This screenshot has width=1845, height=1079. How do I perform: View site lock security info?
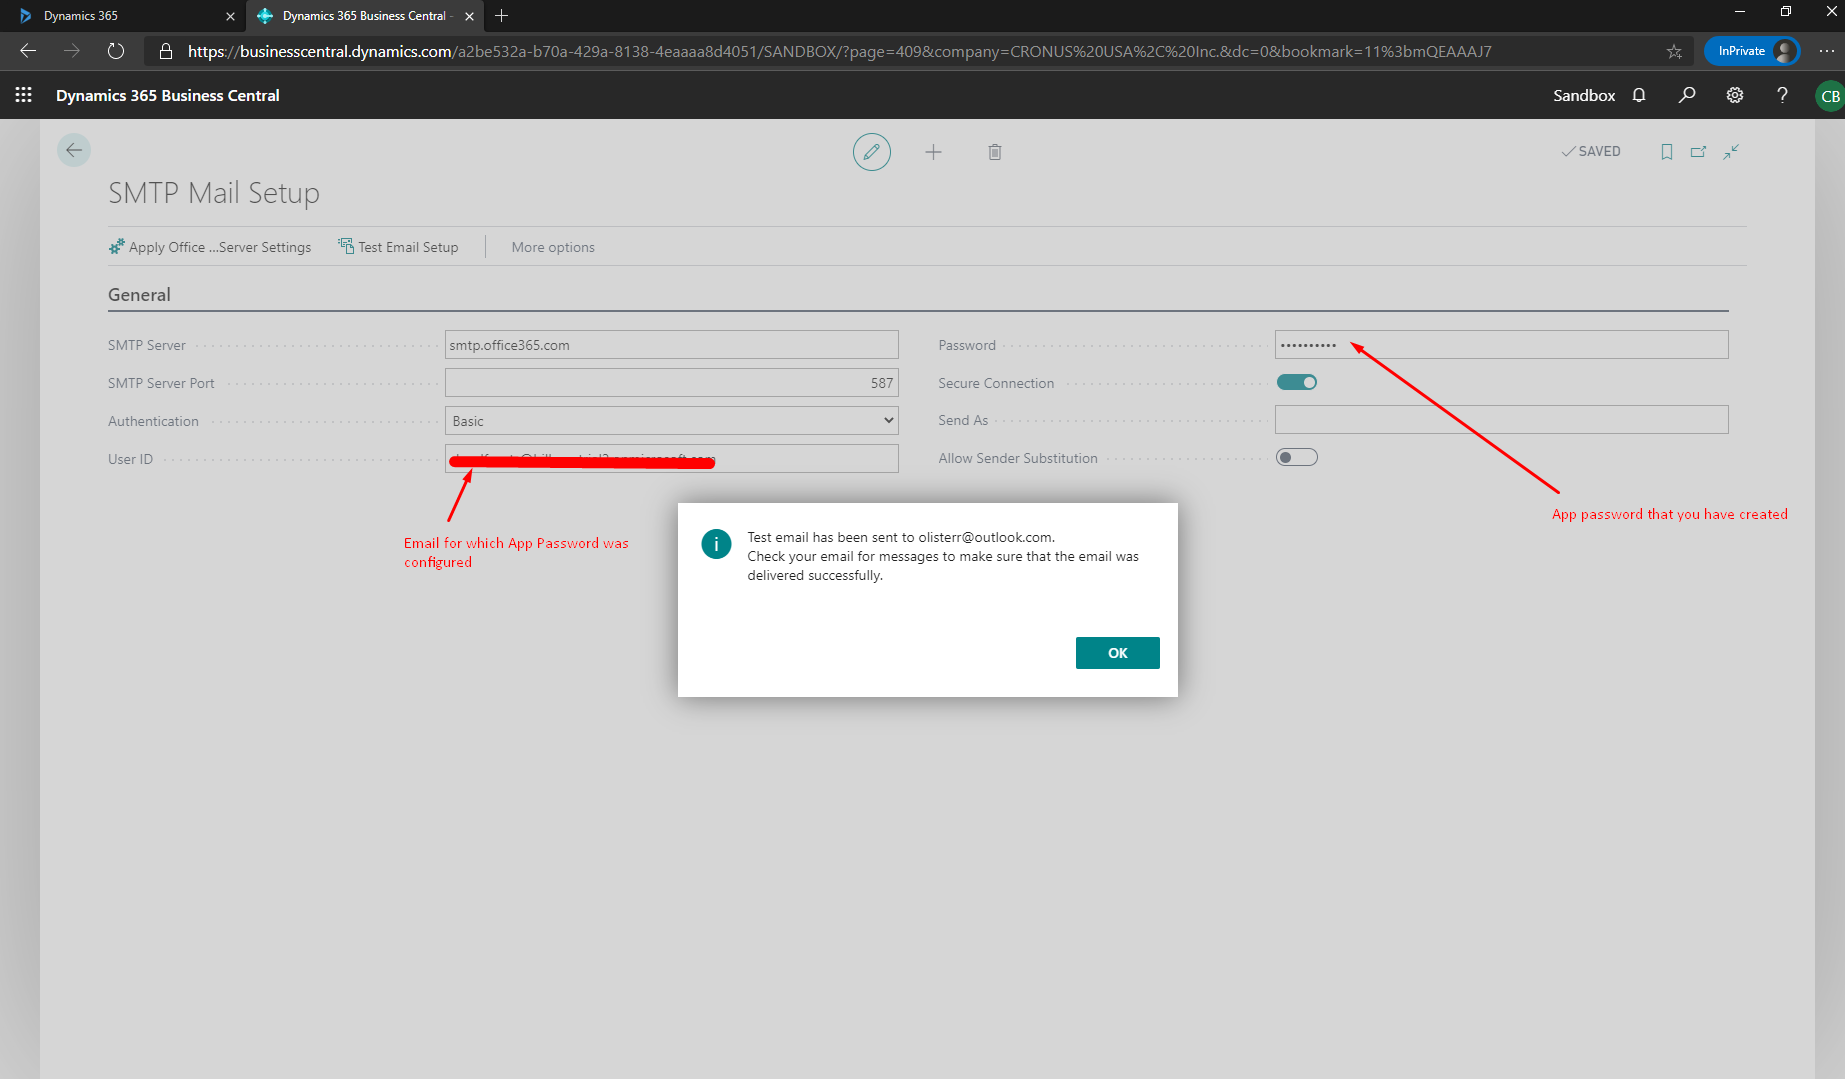(x=166, y=51)
